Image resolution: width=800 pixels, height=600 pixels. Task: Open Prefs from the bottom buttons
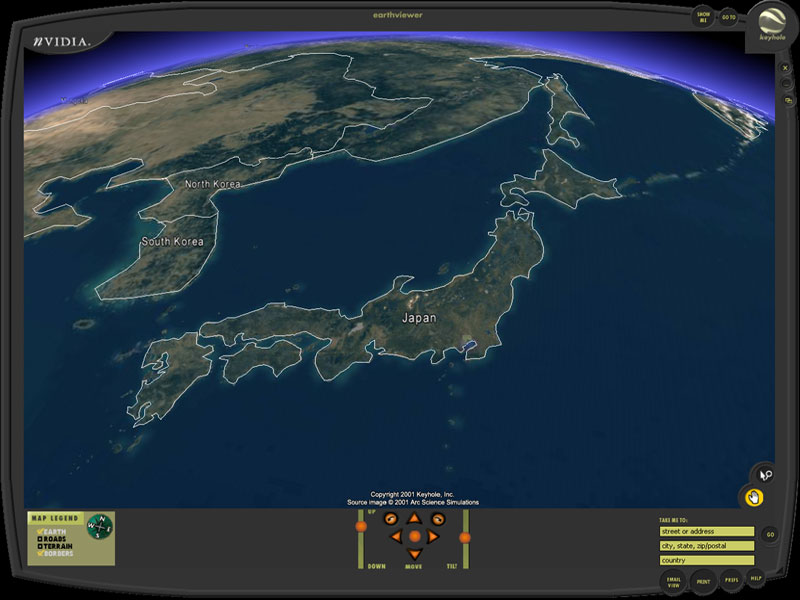[x=732, y=579]
